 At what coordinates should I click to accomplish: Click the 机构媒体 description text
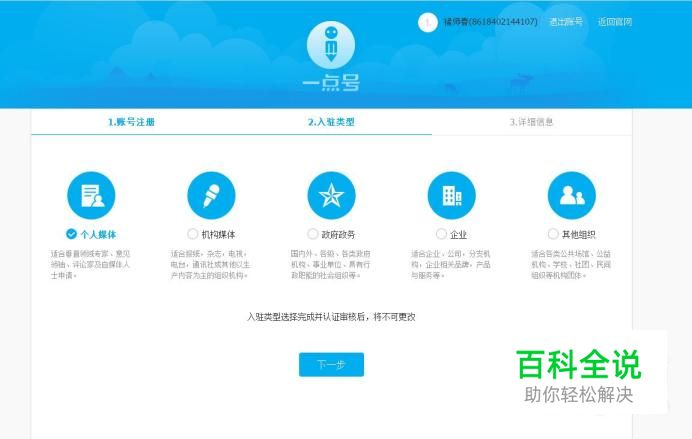[x=210, y=264]
